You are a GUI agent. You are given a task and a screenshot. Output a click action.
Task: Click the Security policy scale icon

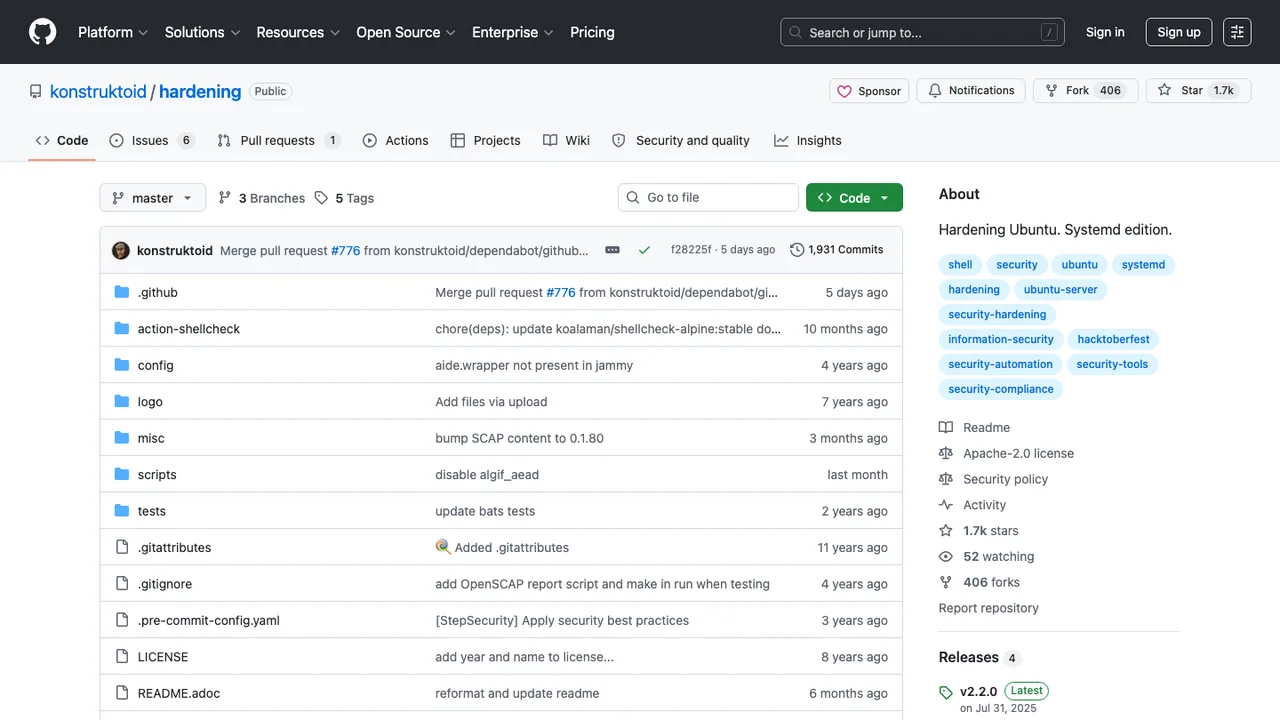(x=946, y=479)
